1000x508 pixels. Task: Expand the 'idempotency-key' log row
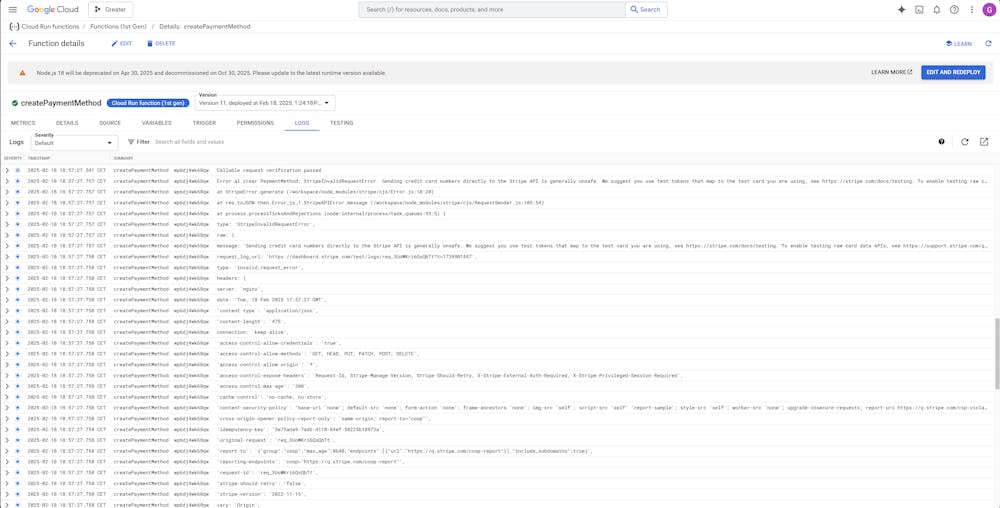(7, 429)
